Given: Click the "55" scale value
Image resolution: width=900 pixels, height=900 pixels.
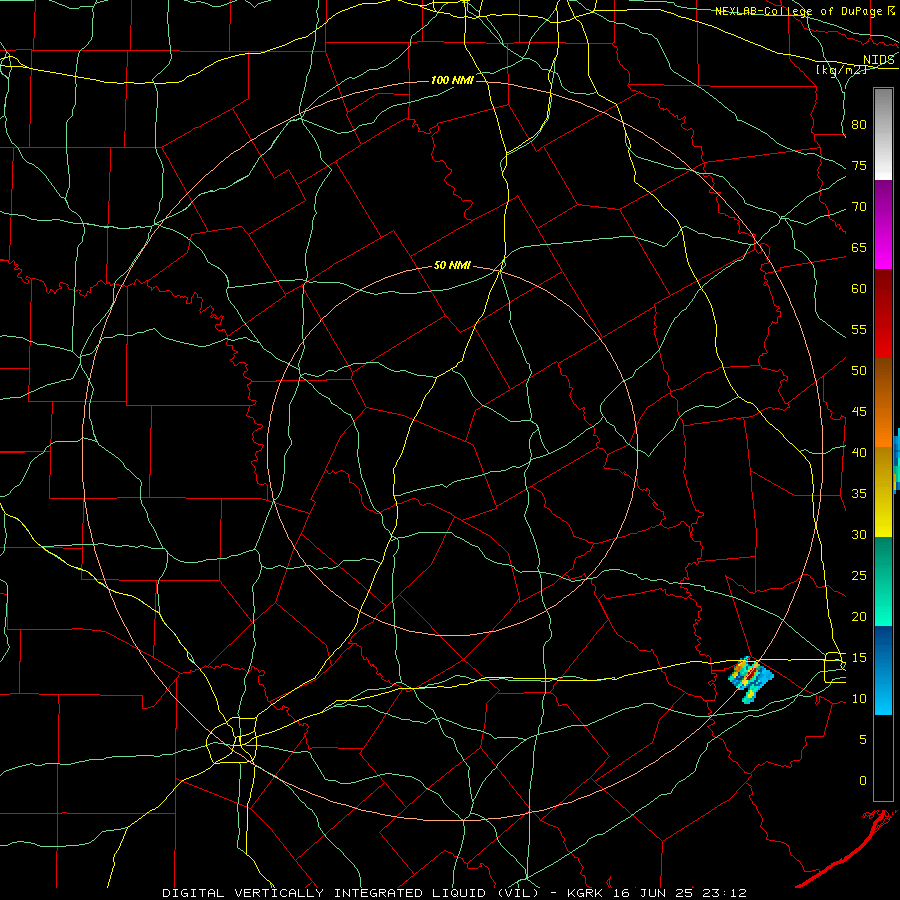Looking at the screenshot, I should 859,329.
